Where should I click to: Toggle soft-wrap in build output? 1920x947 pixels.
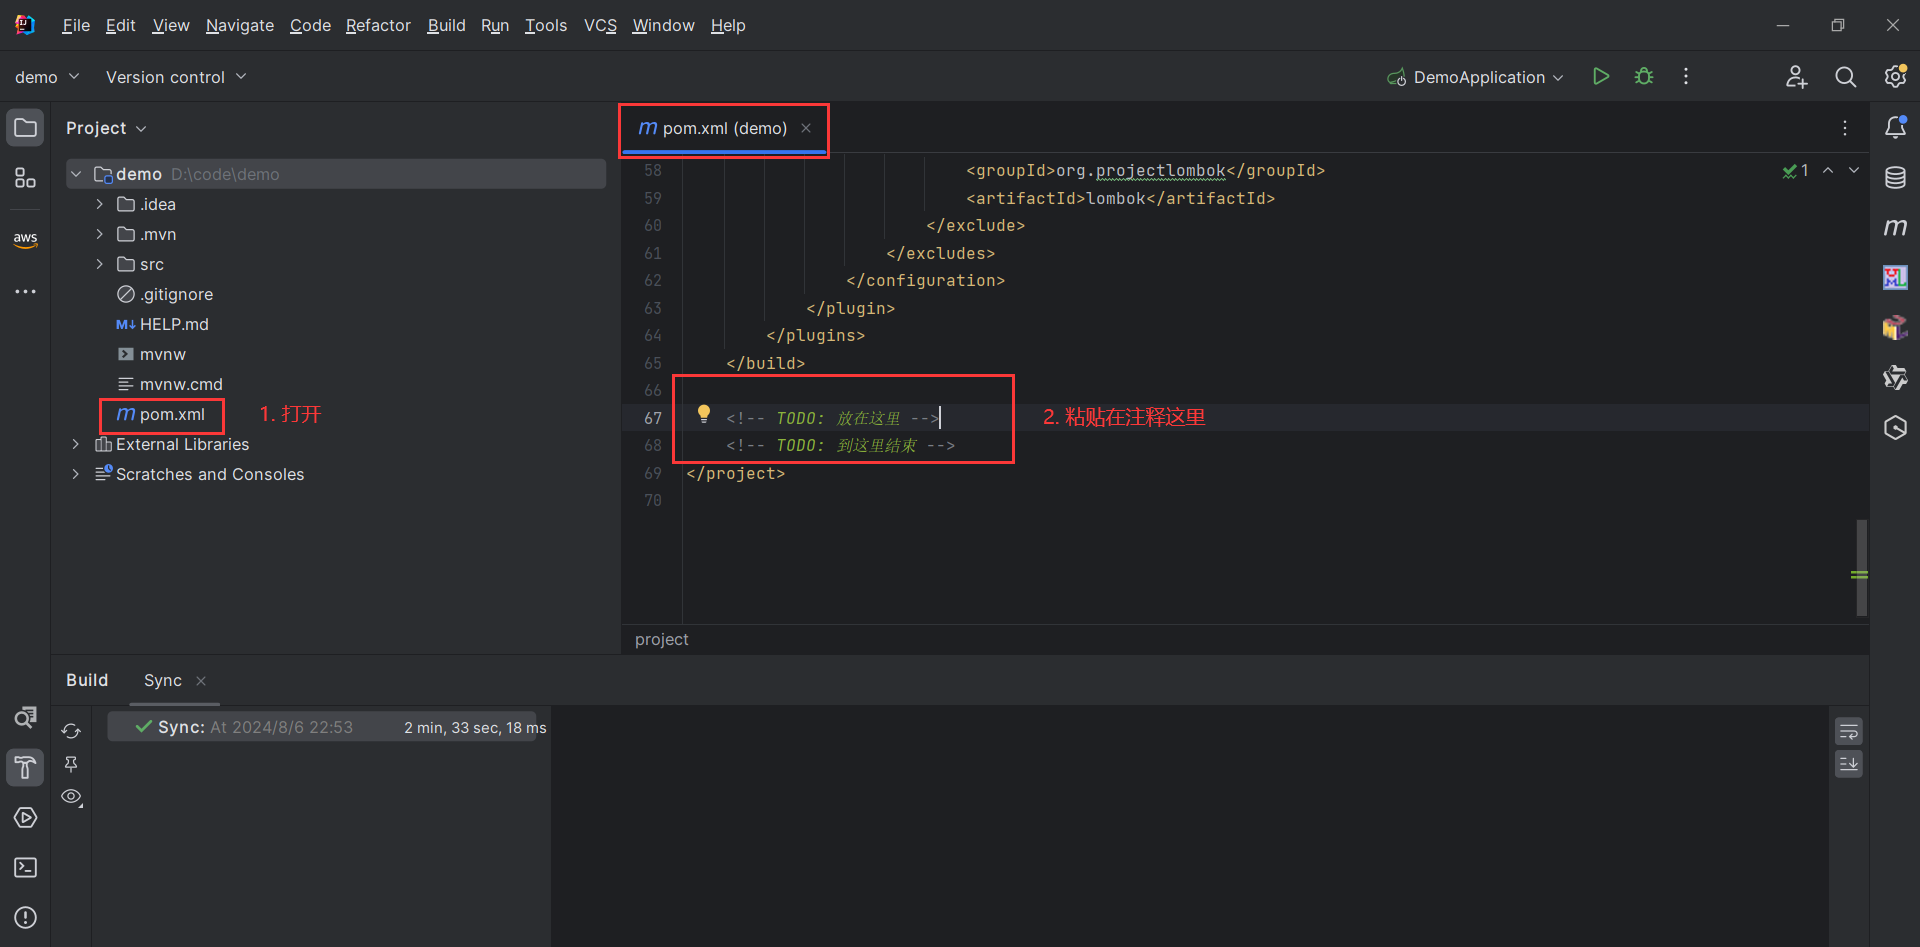pyautogui.click(x=1849, y=732)
